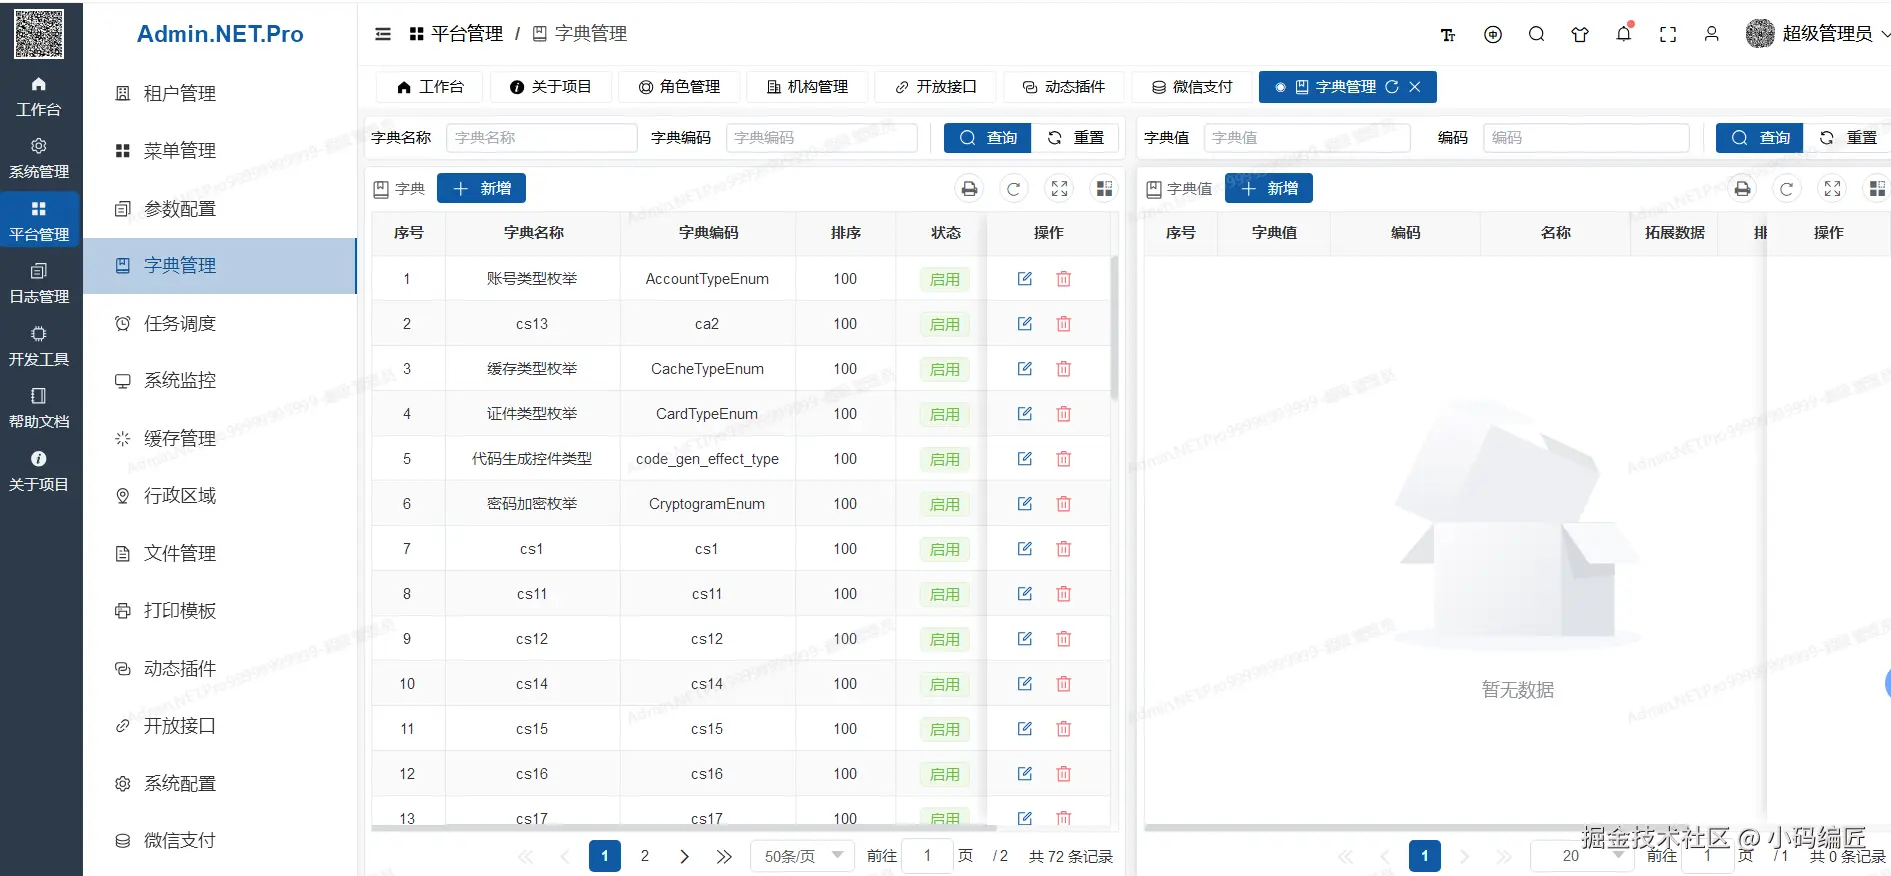
Task: Switch to the 关于项目 tab
Action: (x=550, y=87)
